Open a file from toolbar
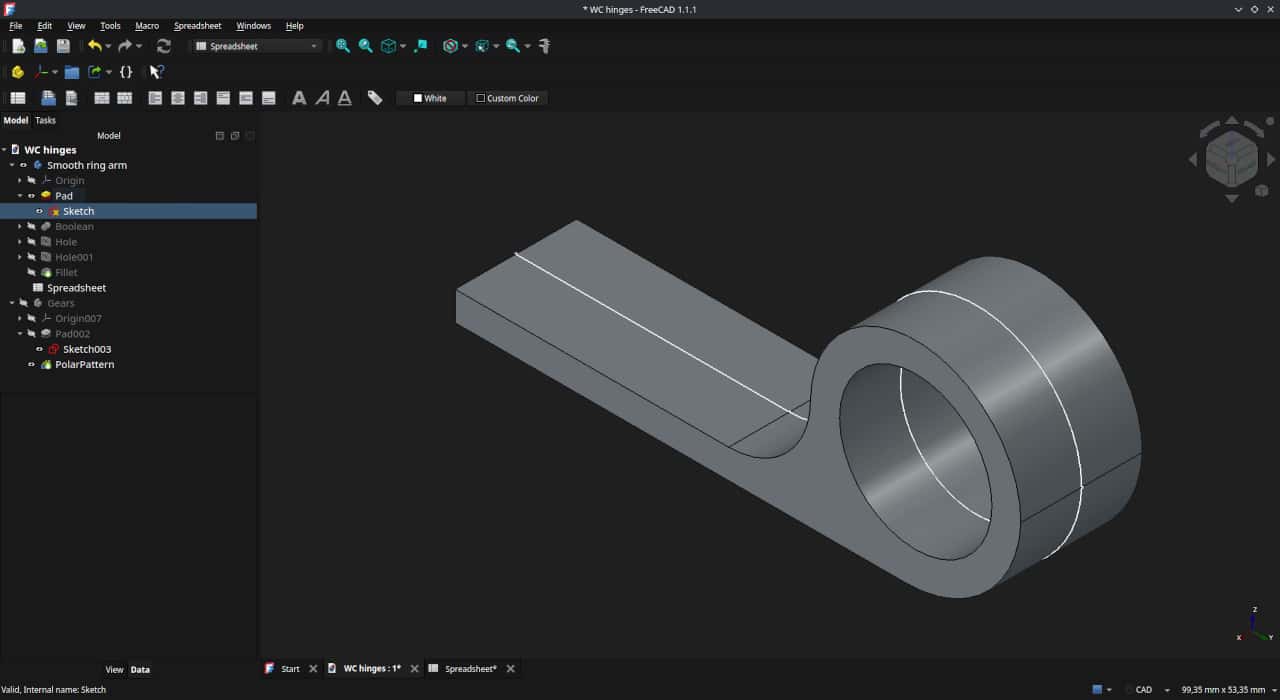The image size is (1280, 700). tap(41, 46)
